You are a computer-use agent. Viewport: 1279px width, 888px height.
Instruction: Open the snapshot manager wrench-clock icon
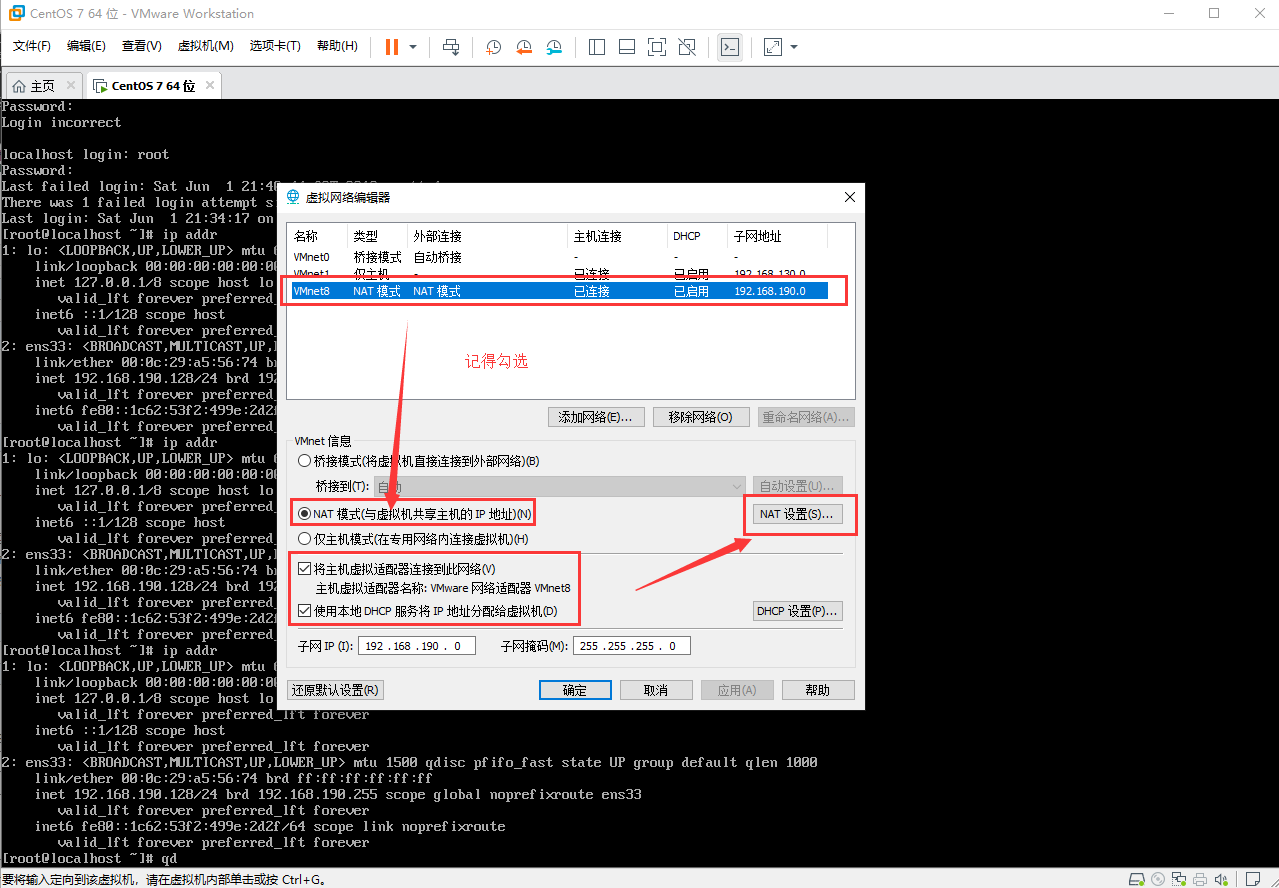pos(555,47)
